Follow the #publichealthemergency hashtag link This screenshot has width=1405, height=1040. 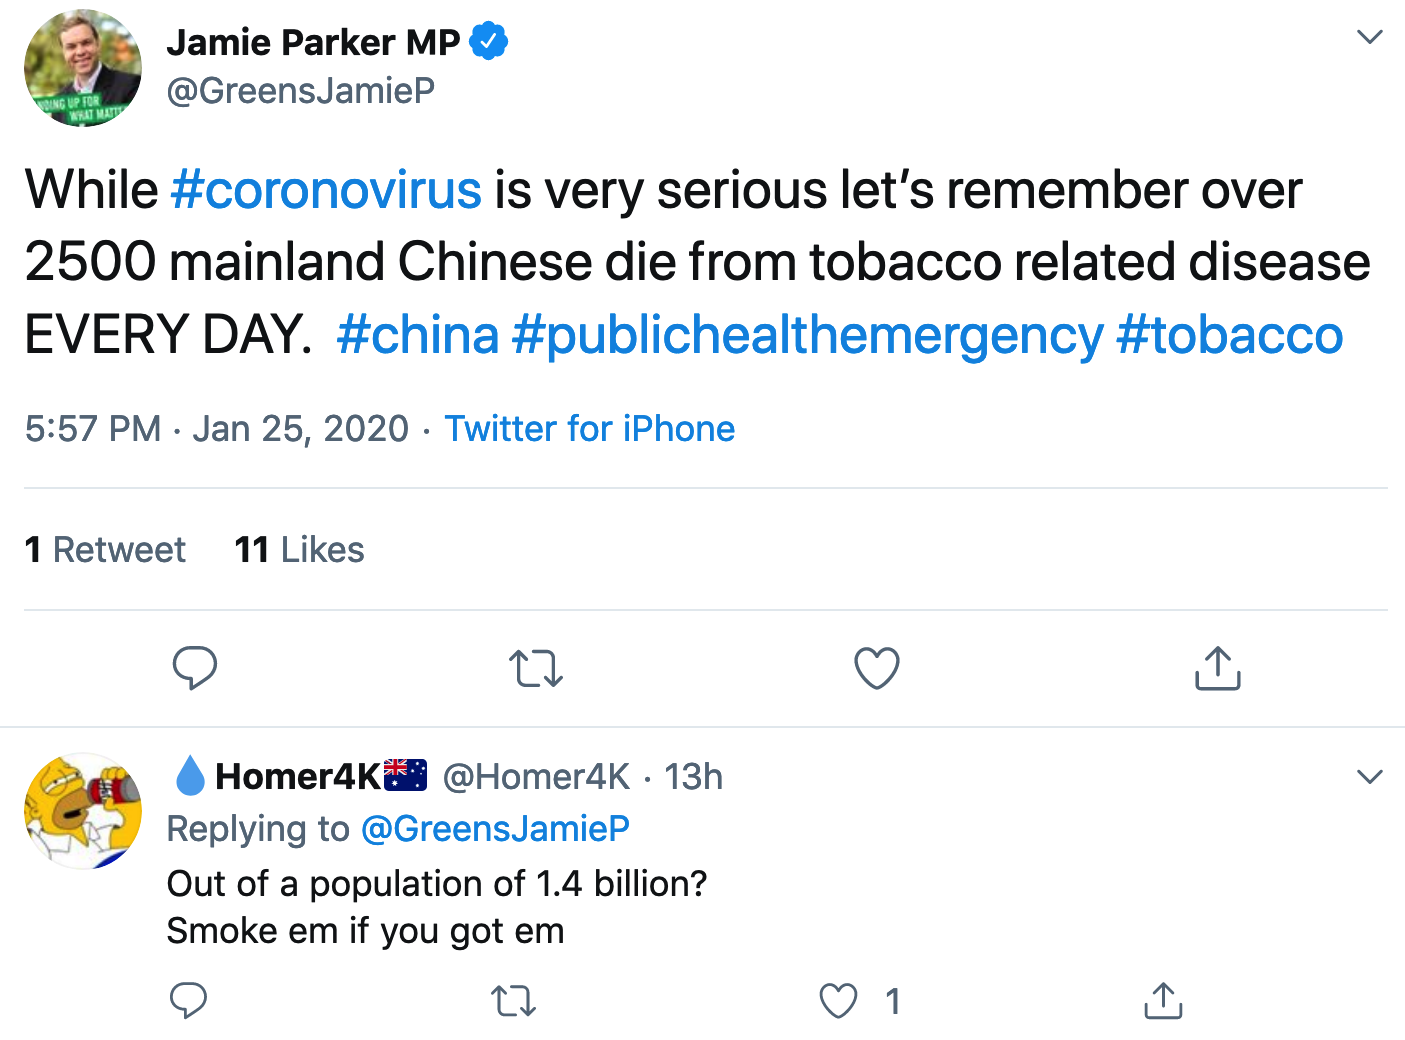(807, 334)
